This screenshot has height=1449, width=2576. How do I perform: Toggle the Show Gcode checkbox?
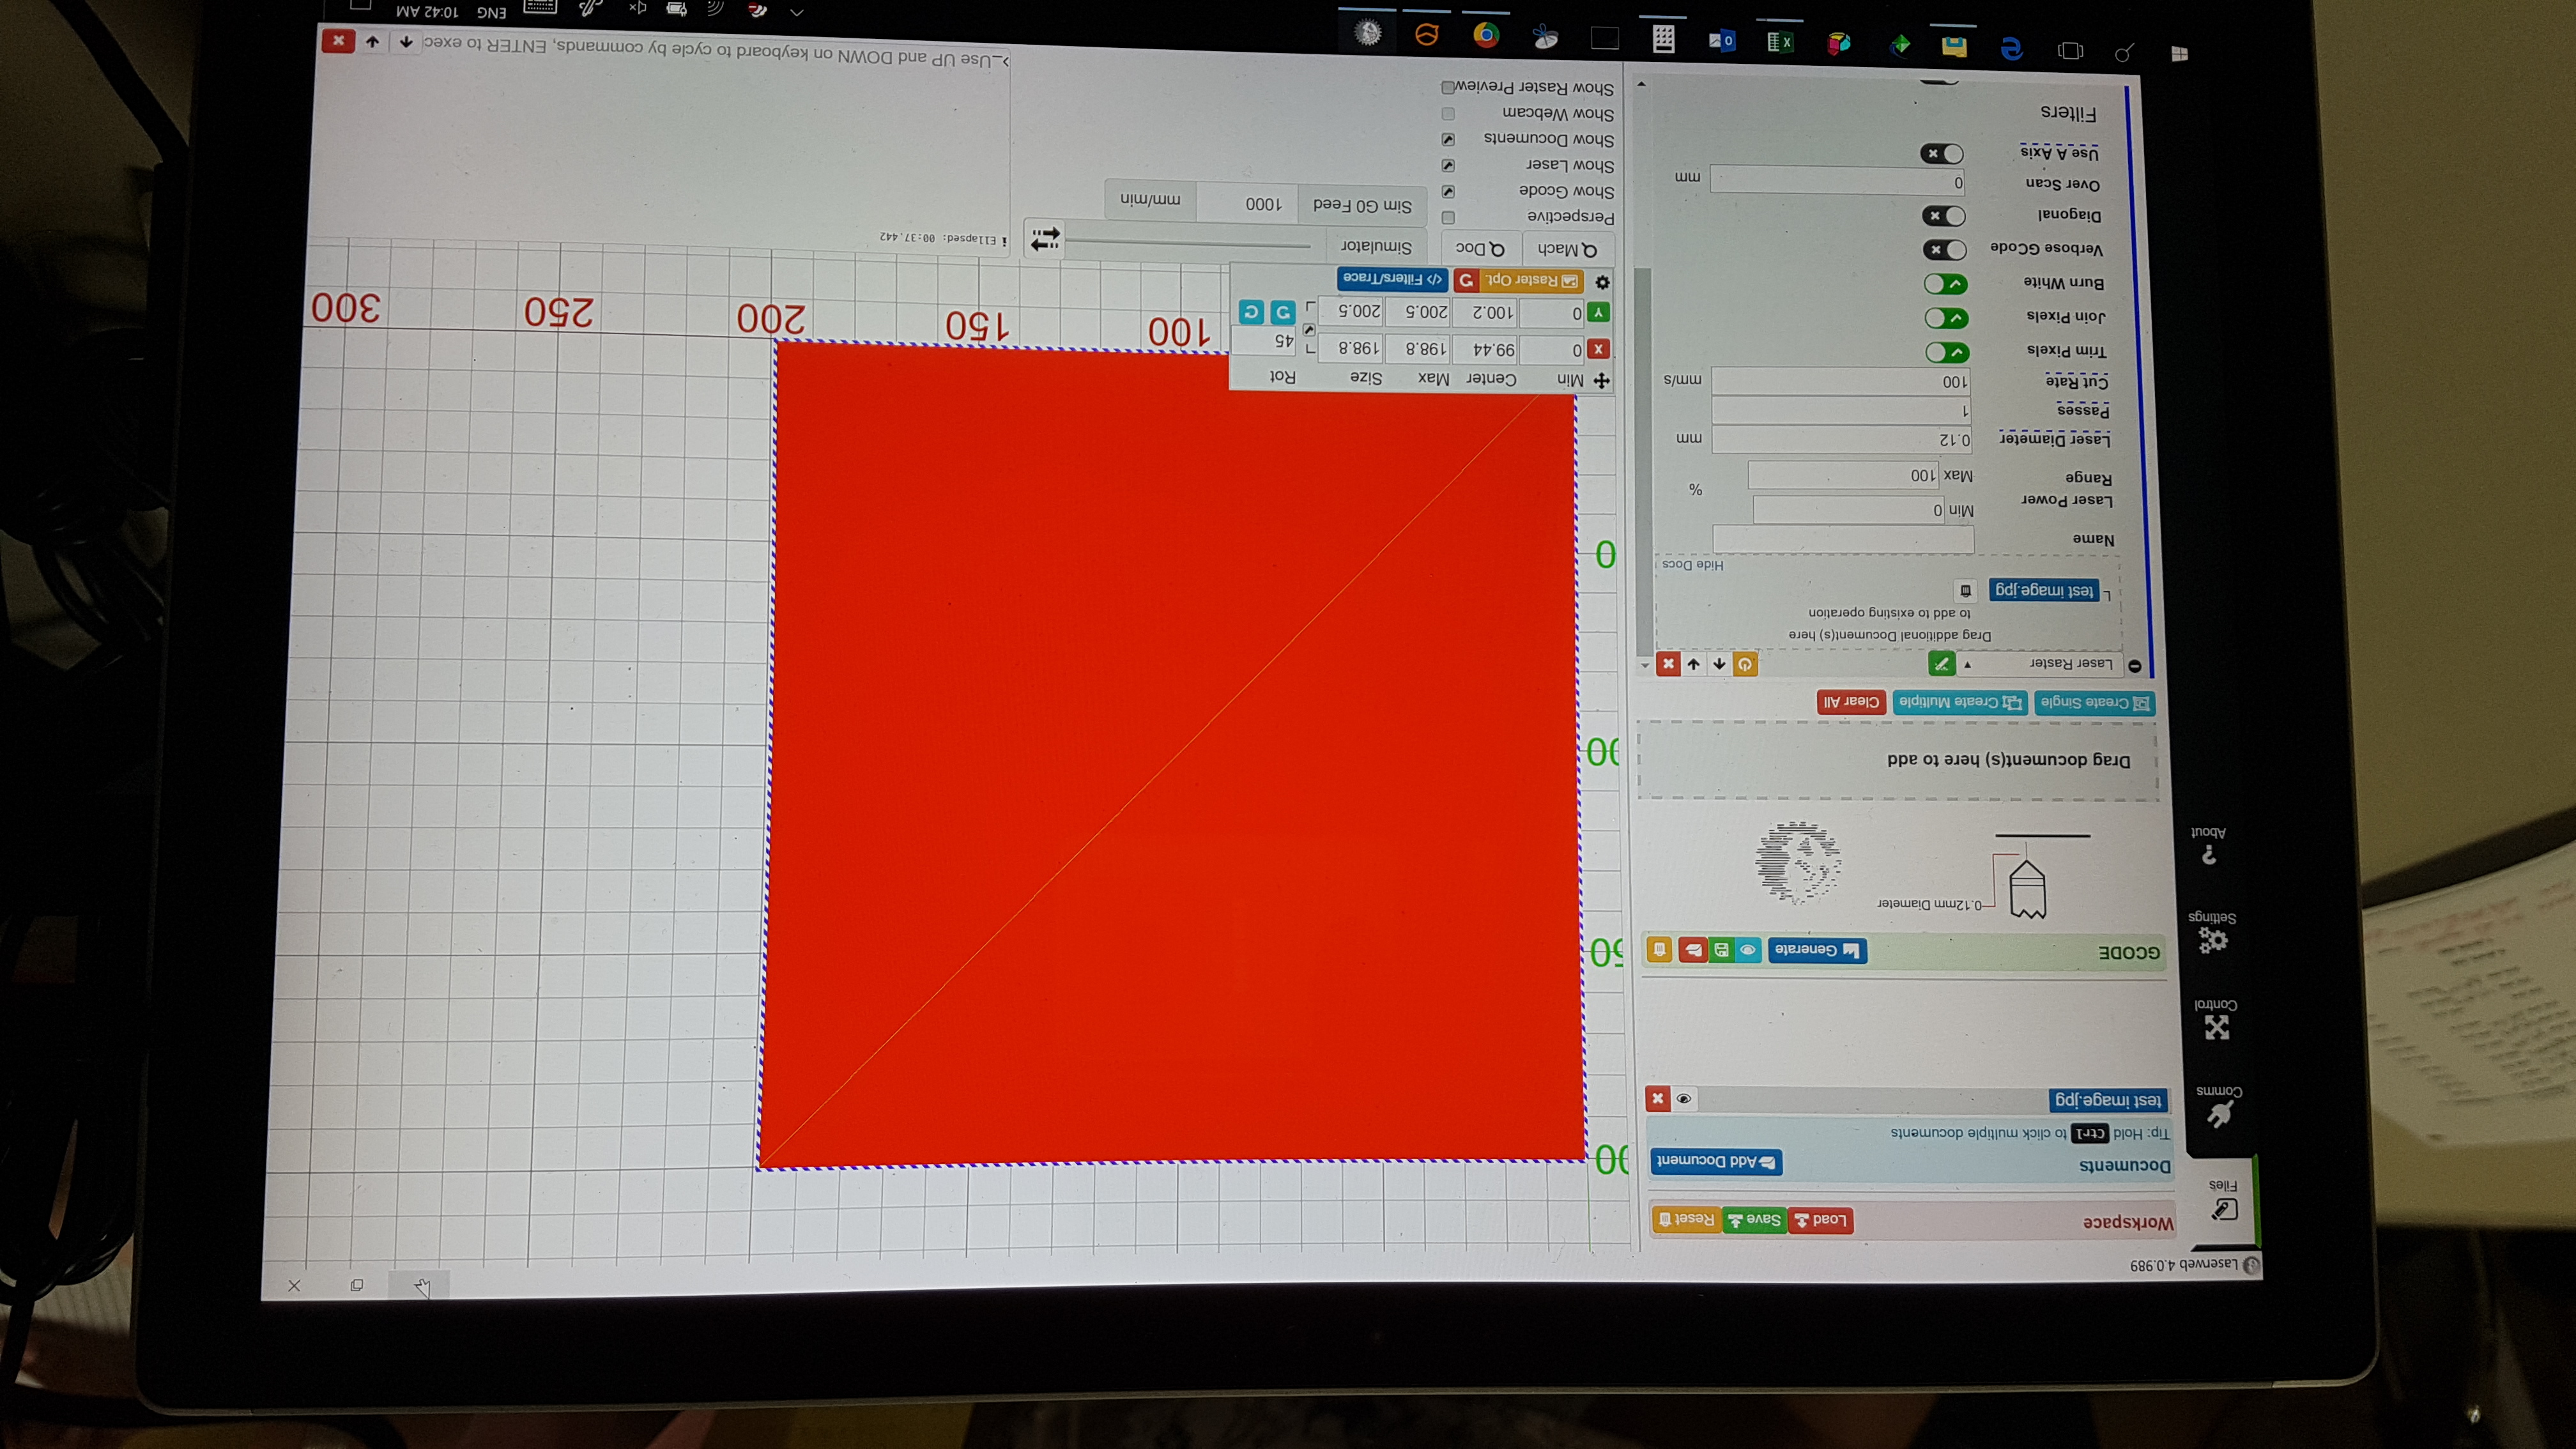[1448, 191]
